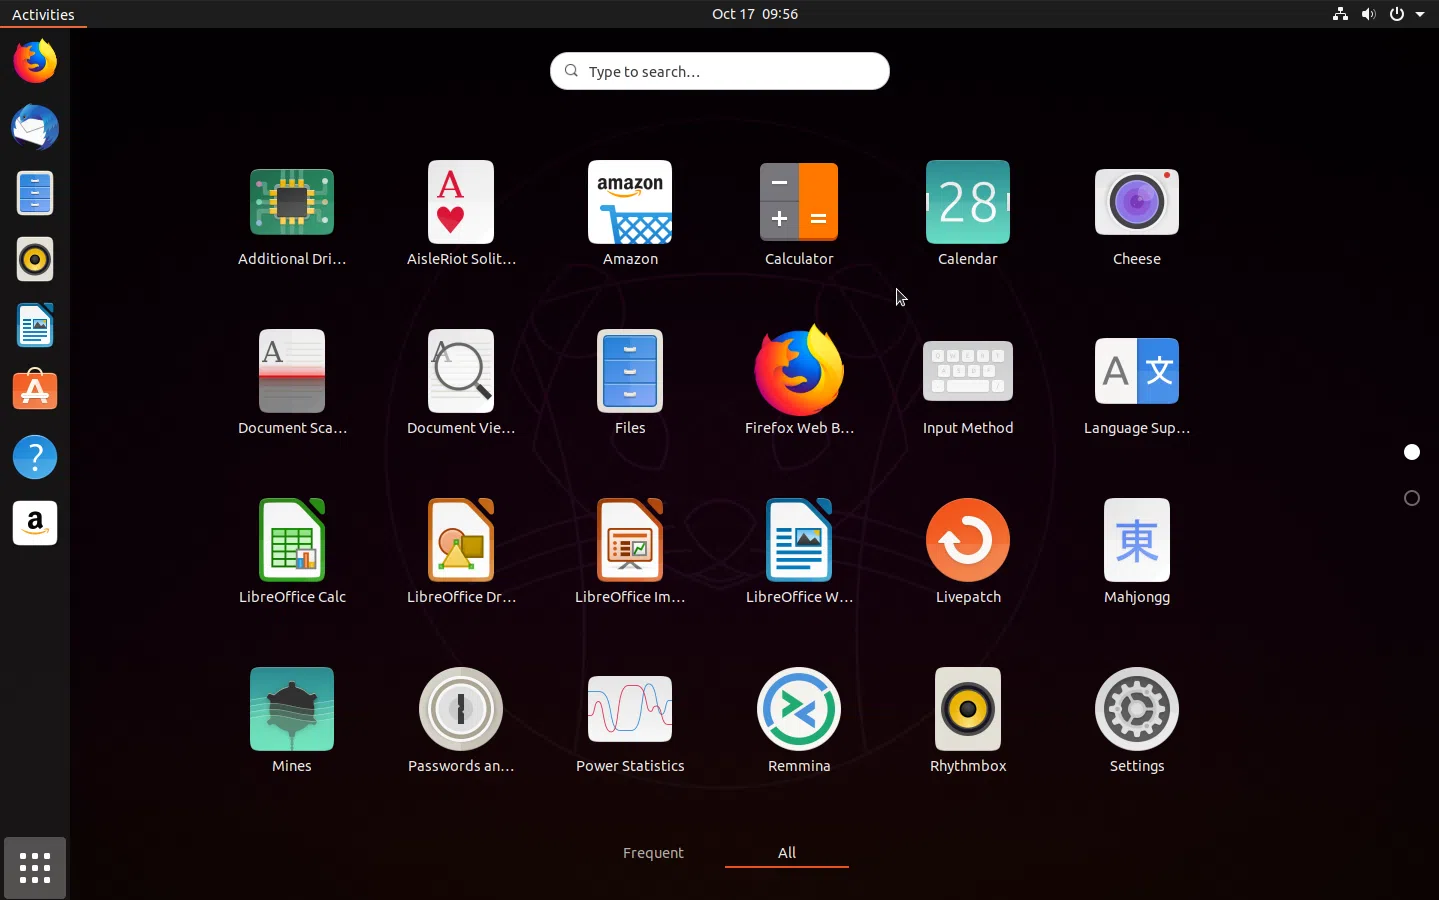
Task: Start AisleRiot Solitaire
Action: click(460, 202)
